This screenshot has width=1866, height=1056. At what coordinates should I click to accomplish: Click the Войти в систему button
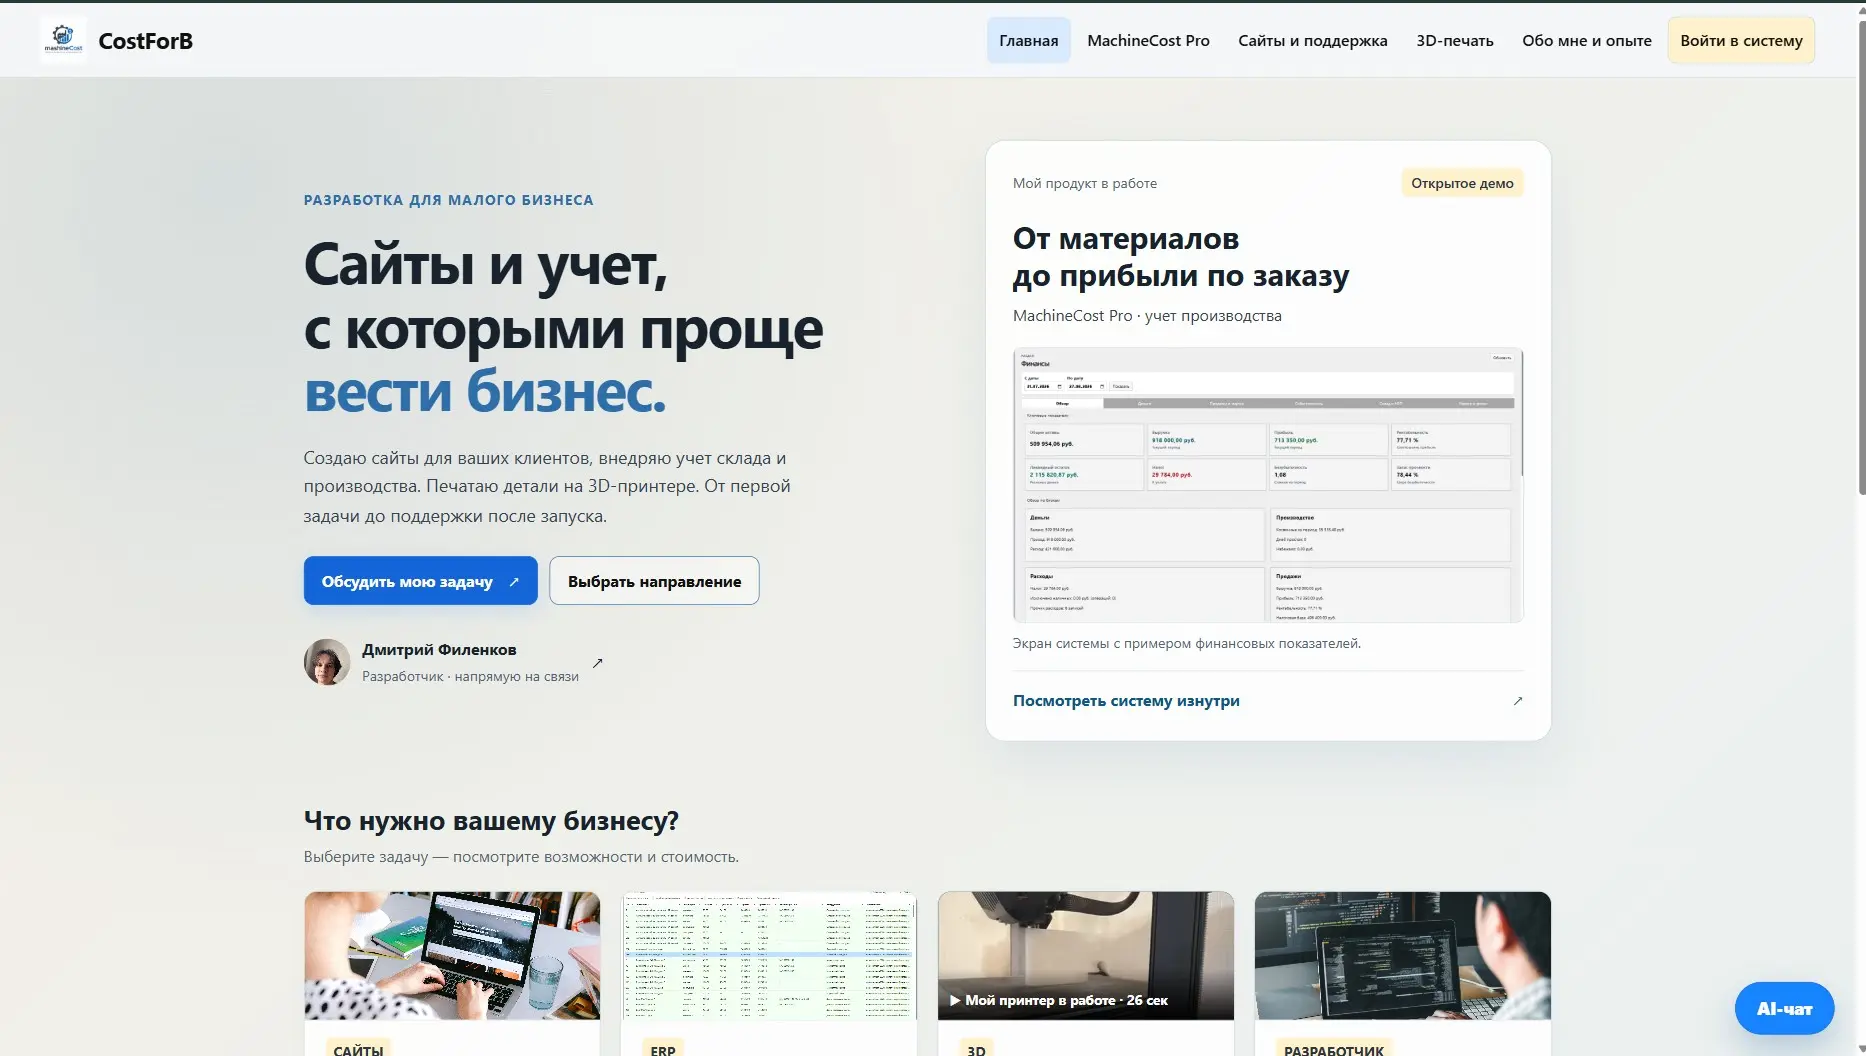click(x=1741, y=40)
